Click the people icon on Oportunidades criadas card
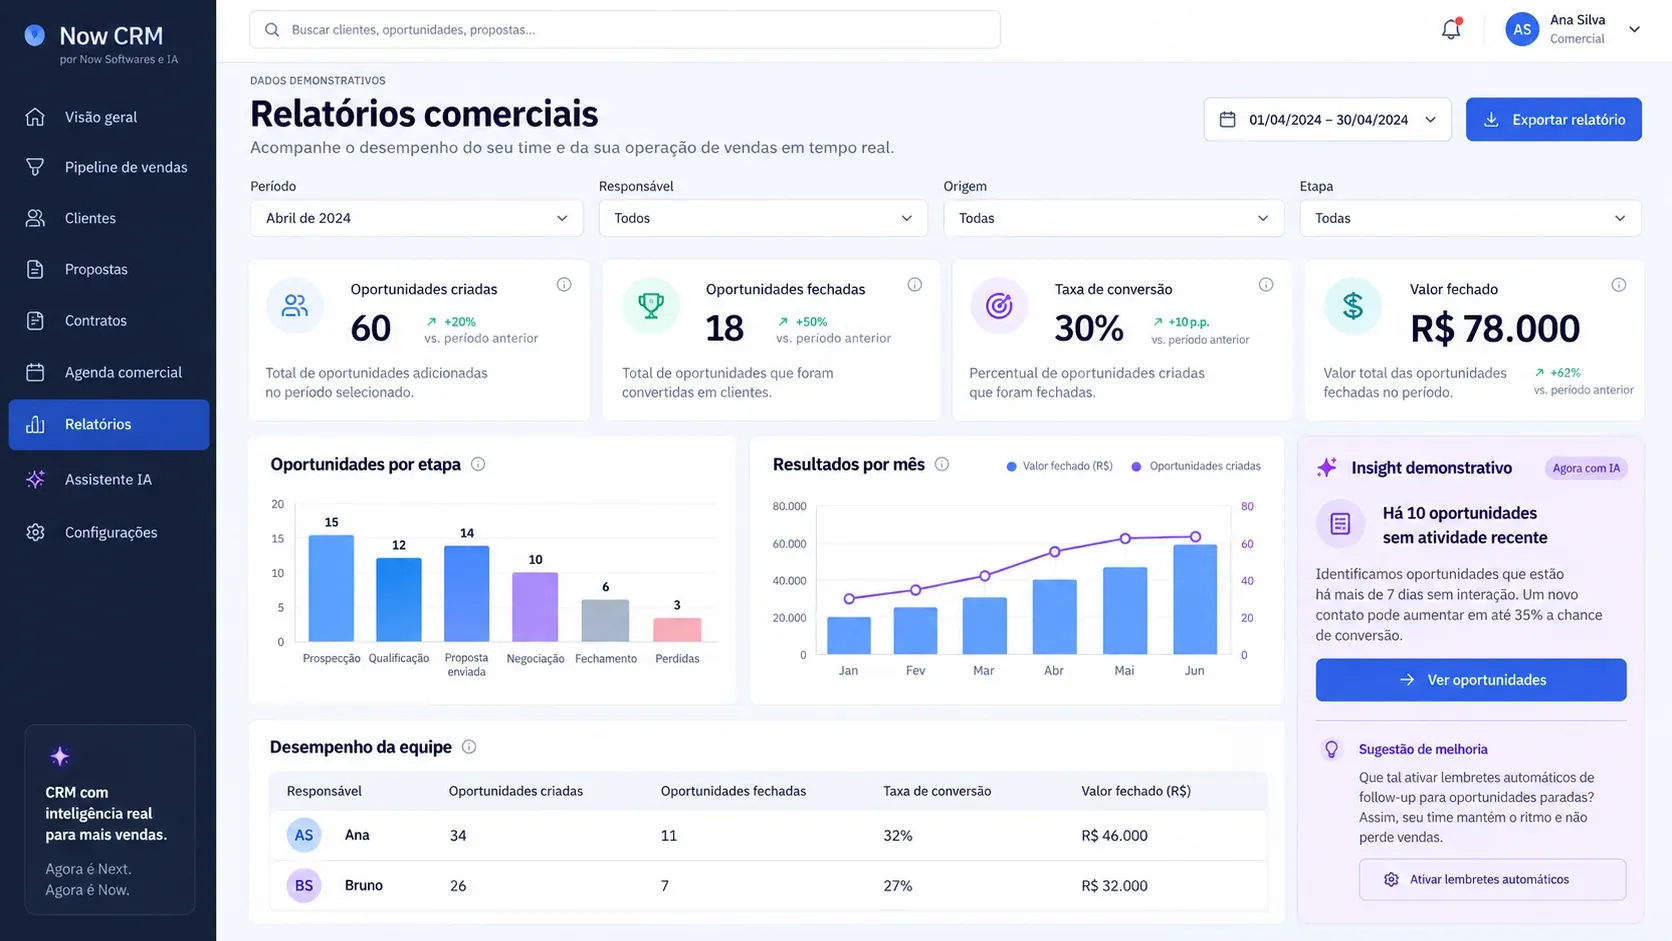The image size is (1672, 941). [295, 306]
